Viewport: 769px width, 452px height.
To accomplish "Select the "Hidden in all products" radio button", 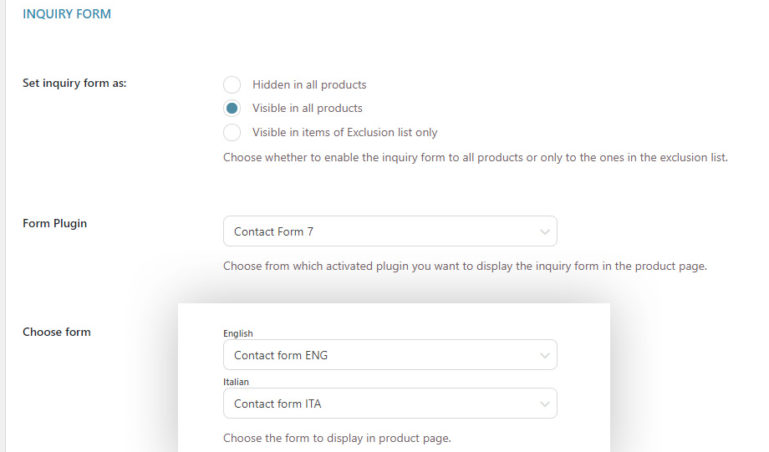I will 232,85.
